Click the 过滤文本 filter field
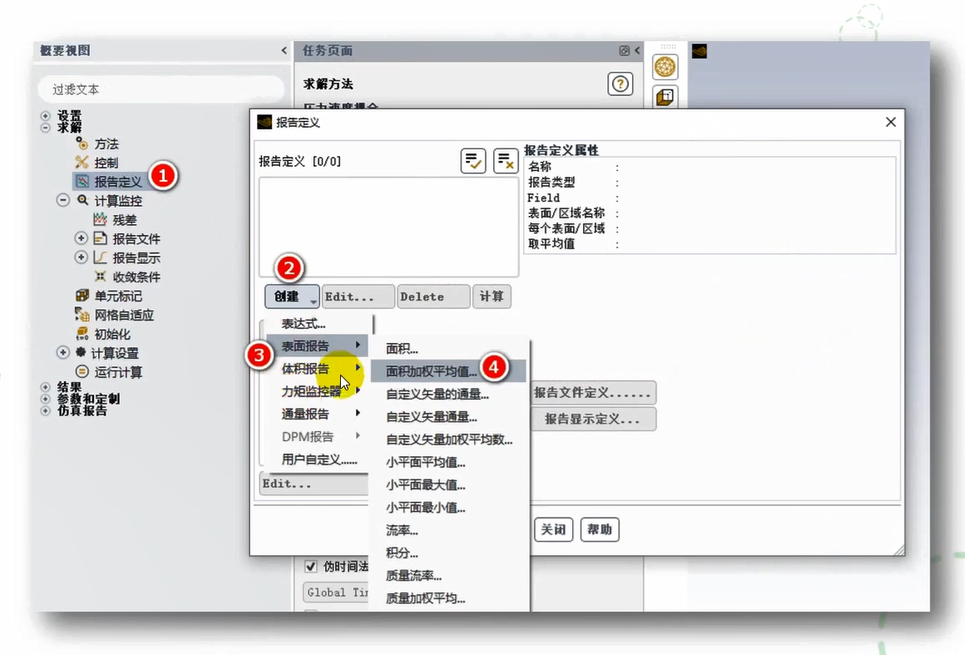This screenshot has width=965, height=655. 160,89
